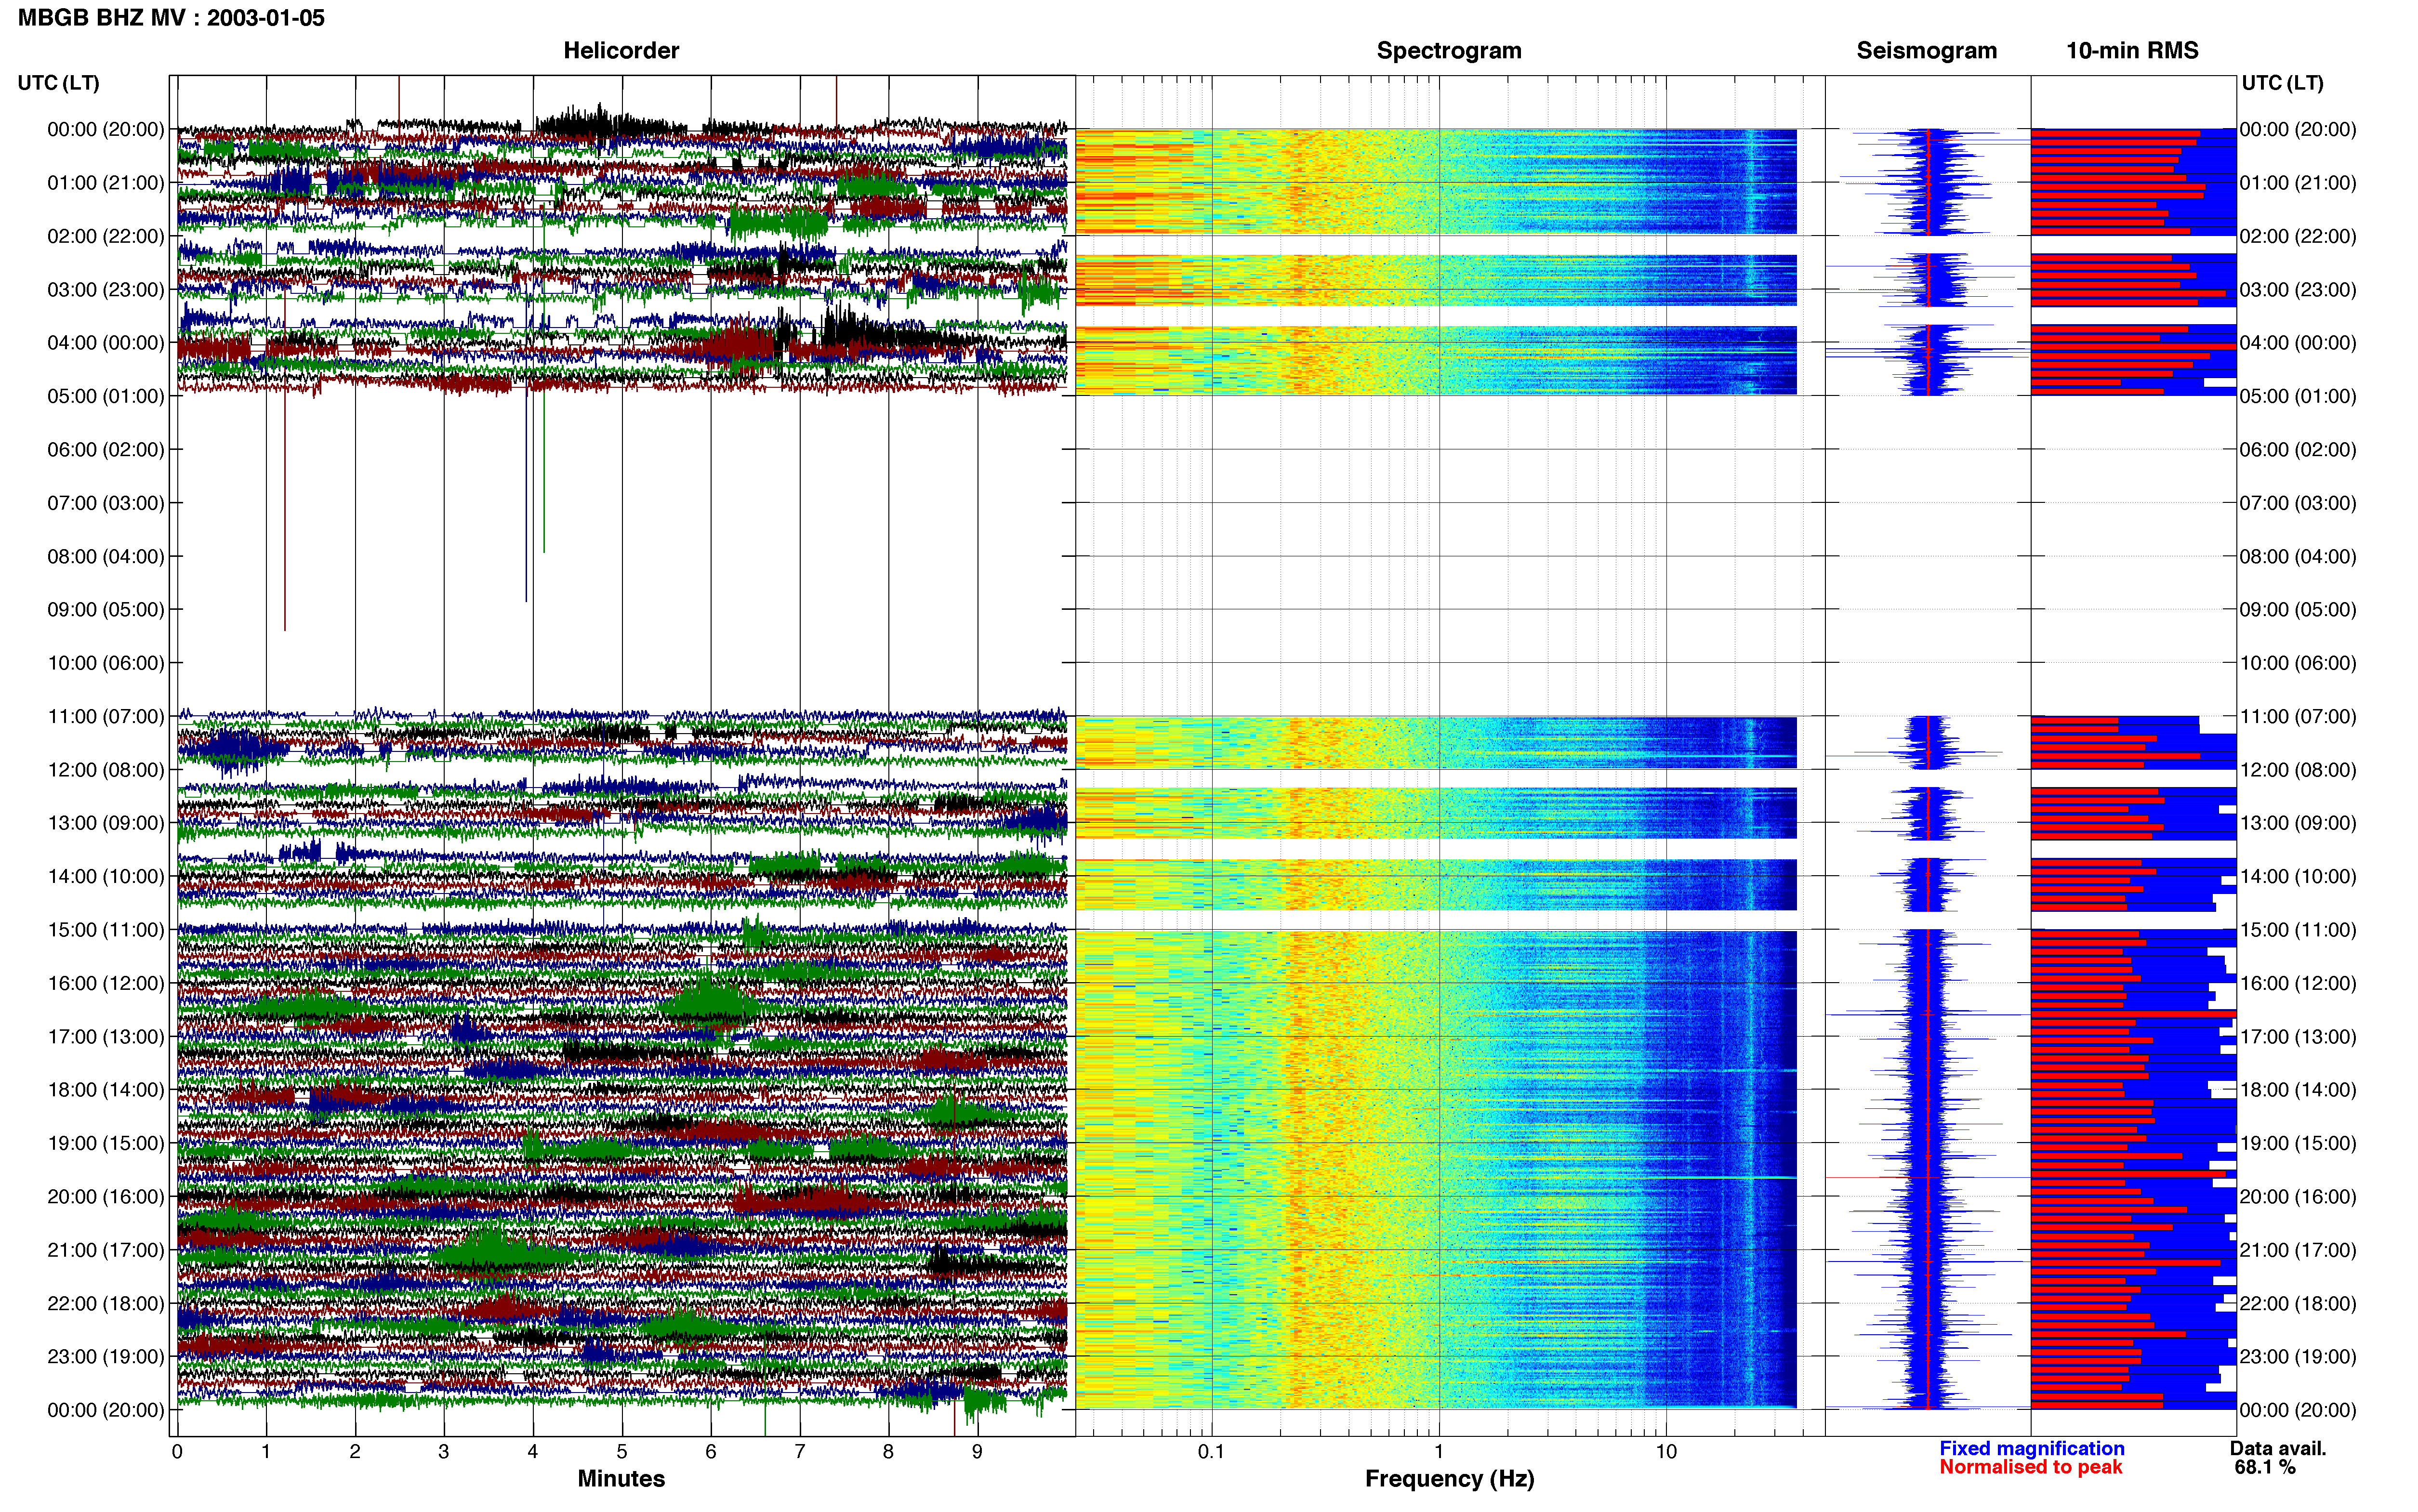Click the "6" tick on the Minutes axis
This screenshot has height=1512, width=2418.
point(711,1452)
